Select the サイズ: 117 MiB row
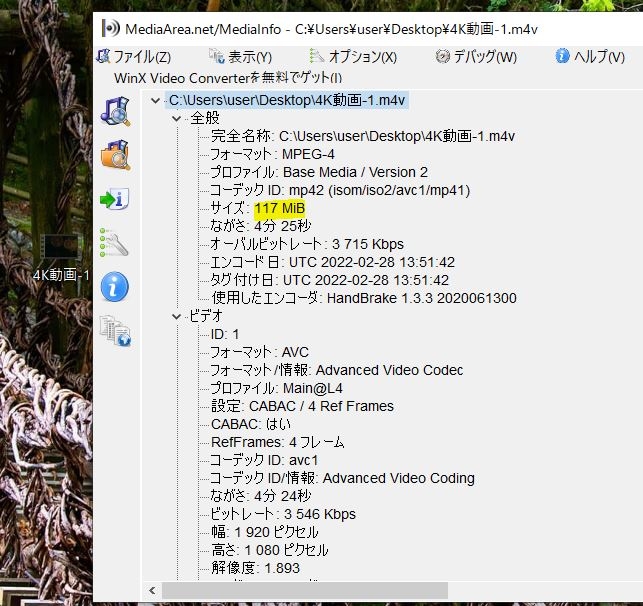 [258, 208]
